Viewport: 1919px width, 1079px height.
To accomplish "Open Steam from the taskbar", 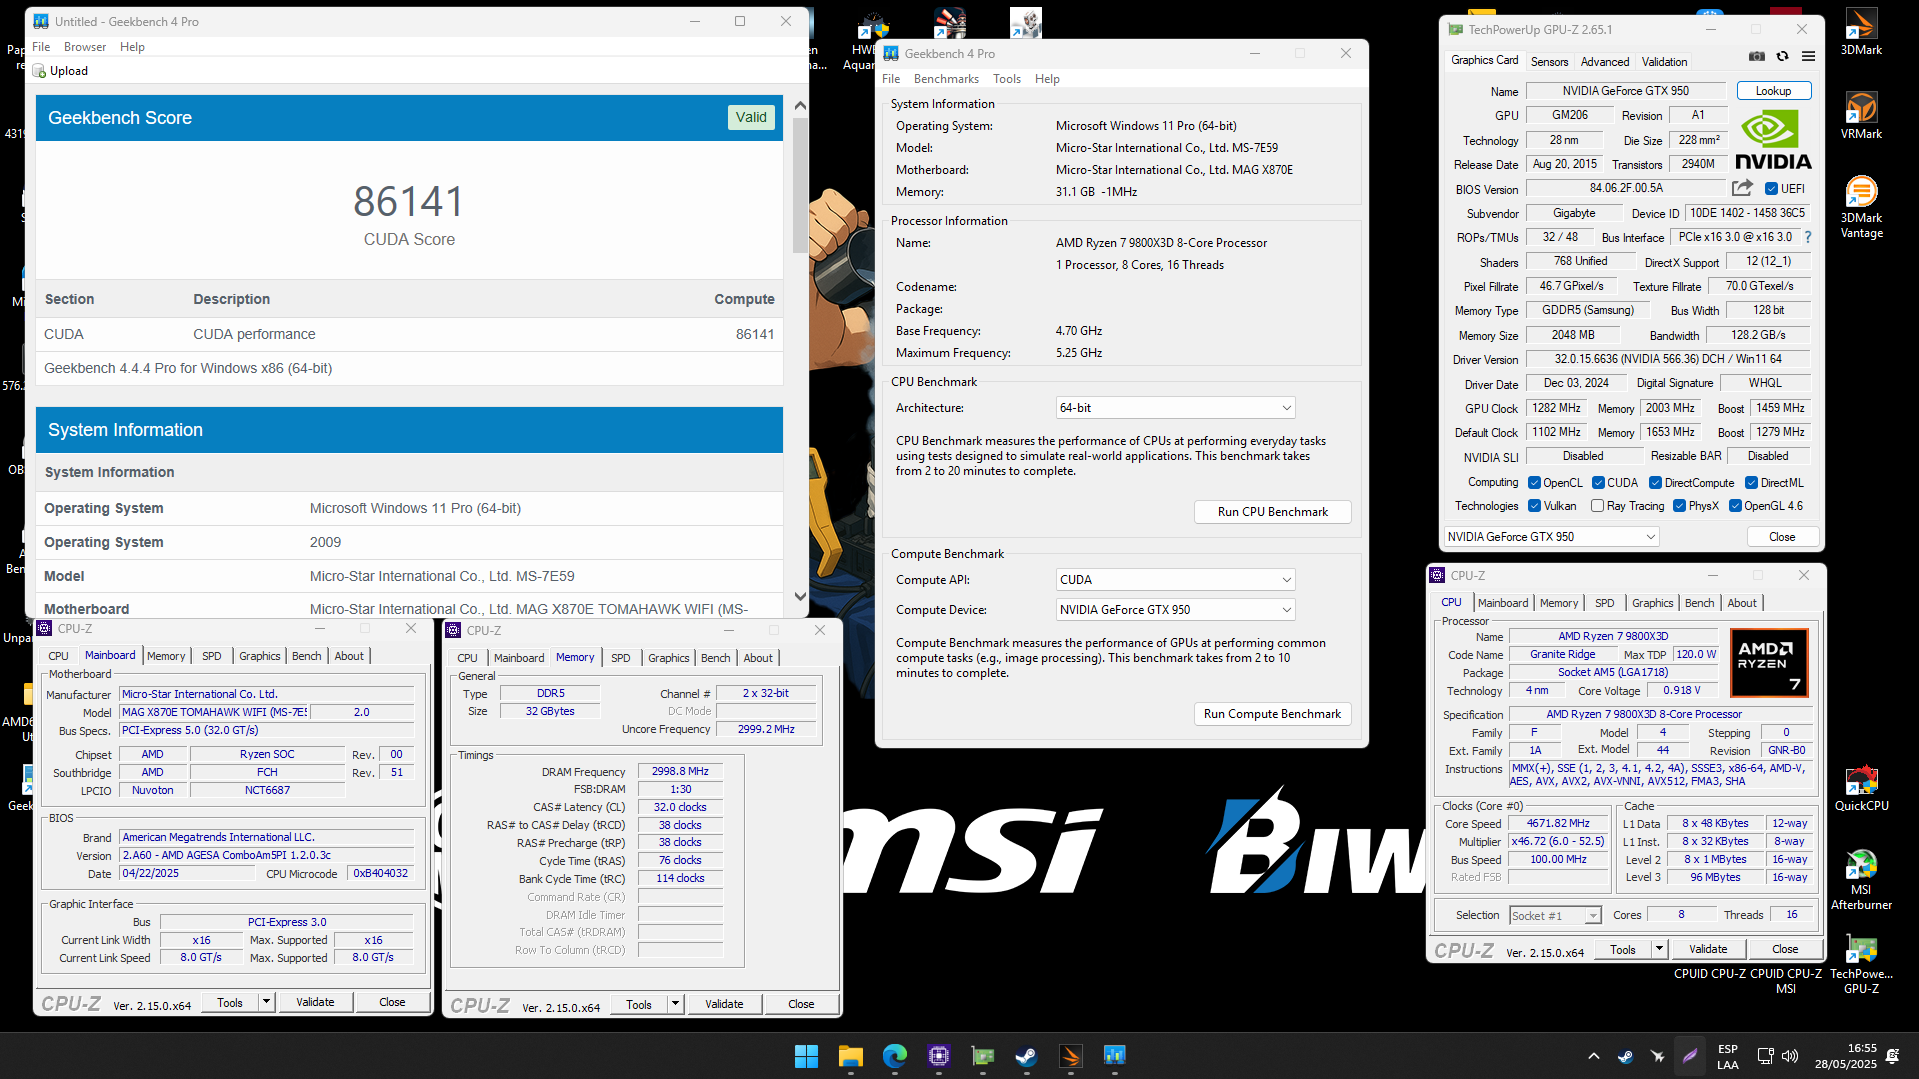I will coord(1026,1056).
